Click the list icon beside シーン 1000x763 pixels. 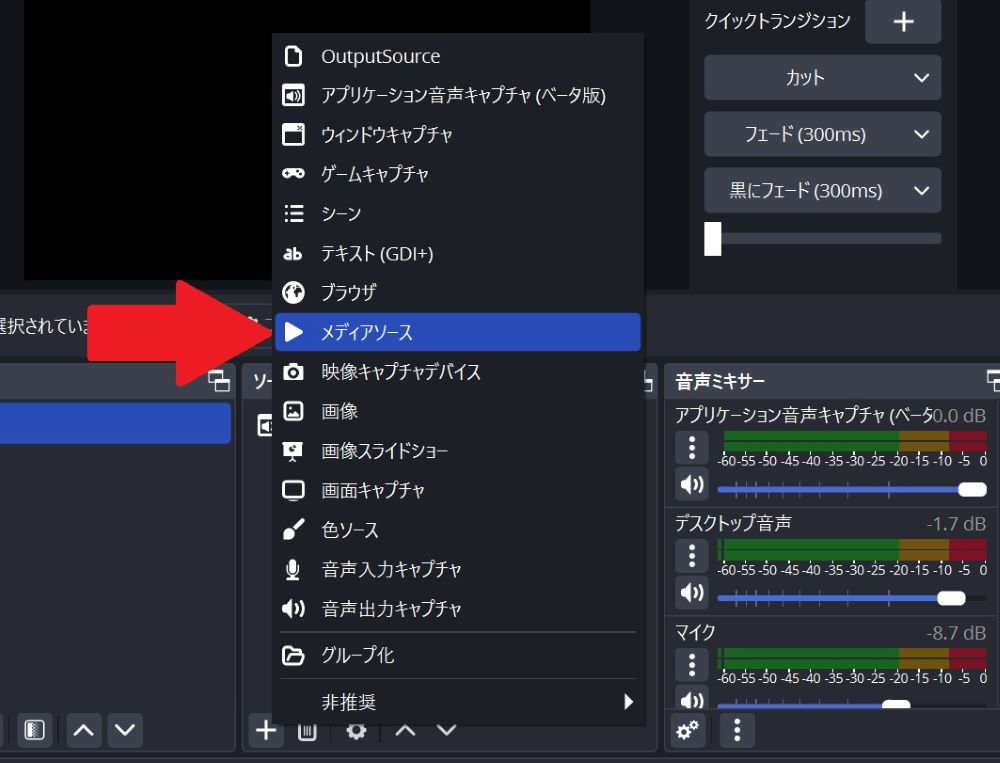coord(293,214)
